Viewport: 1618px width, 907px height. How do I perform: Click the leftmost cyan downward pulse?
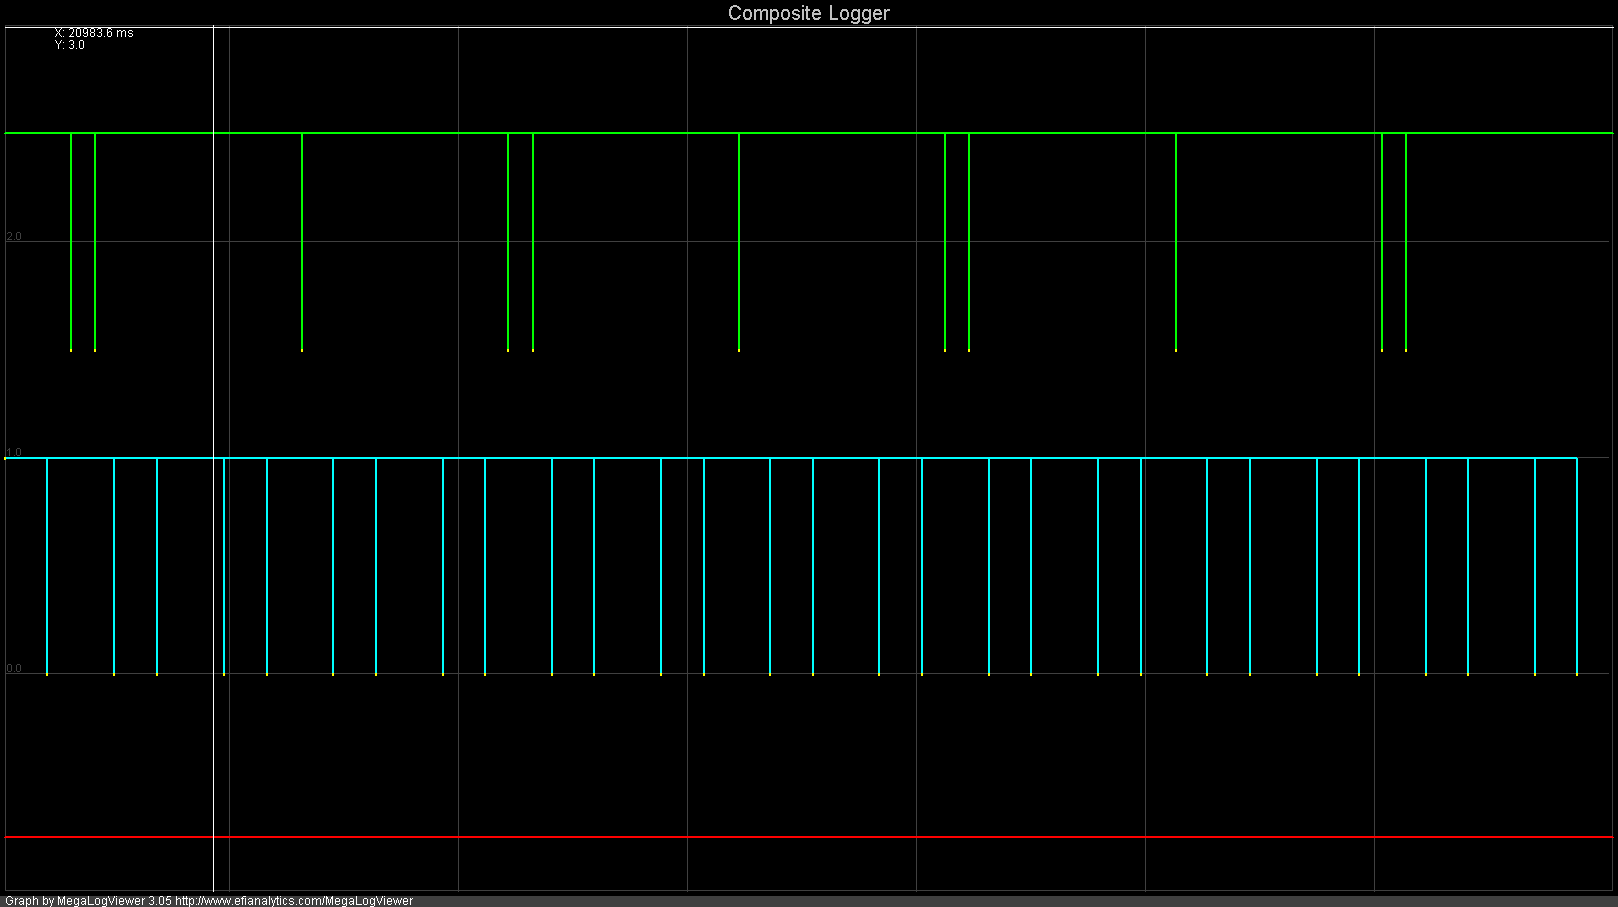[47, 565]
